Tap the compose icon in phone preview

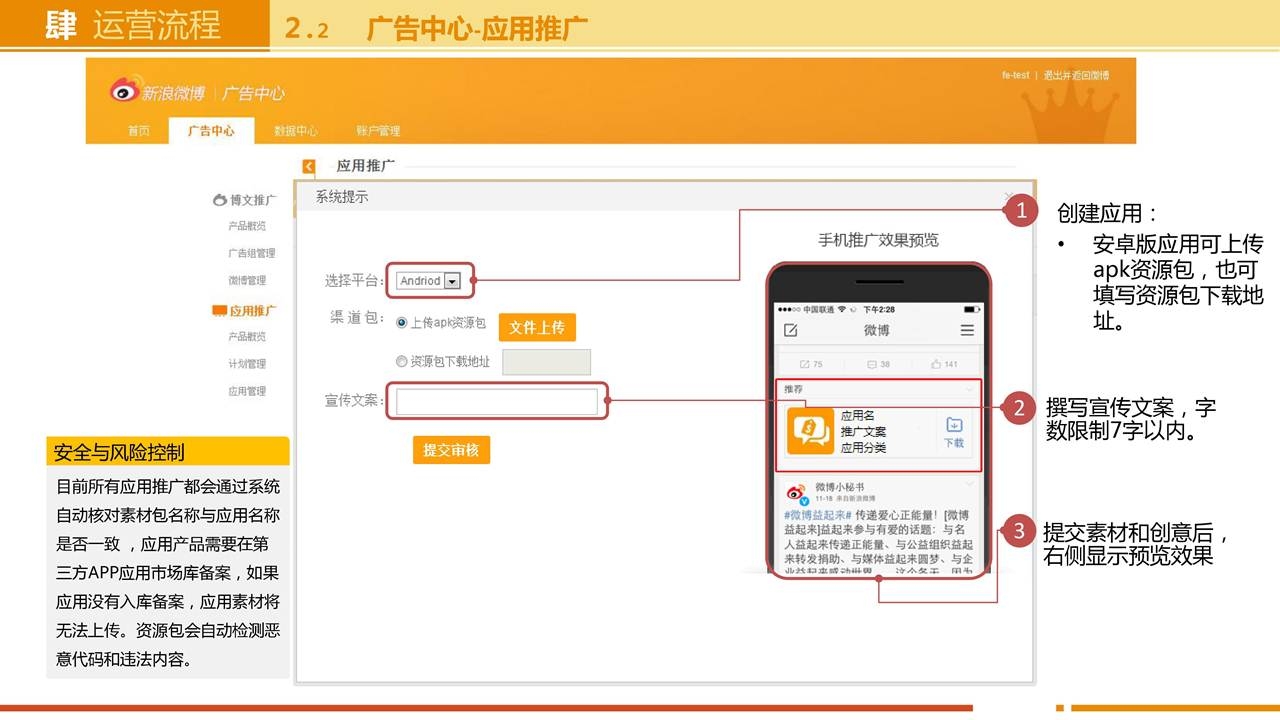pos(791,331)
